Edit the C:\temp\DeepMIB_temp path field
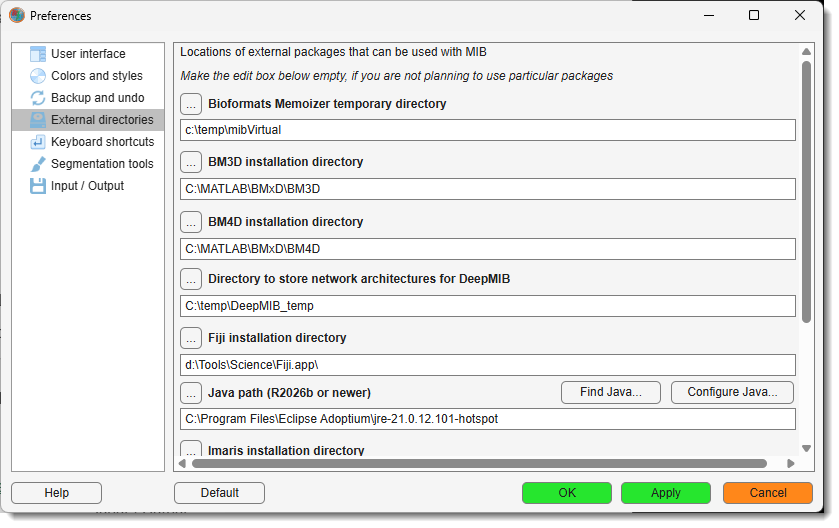Image resolution: width=839 pixels, height=528 pixels. (x=487, y=306)
